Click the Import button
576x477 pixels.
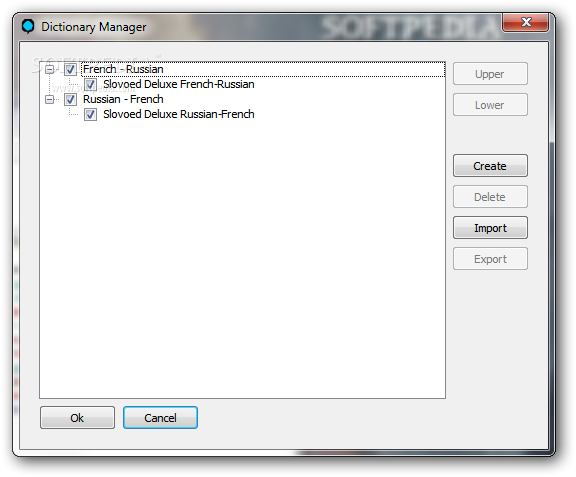(x=490, y=228)
